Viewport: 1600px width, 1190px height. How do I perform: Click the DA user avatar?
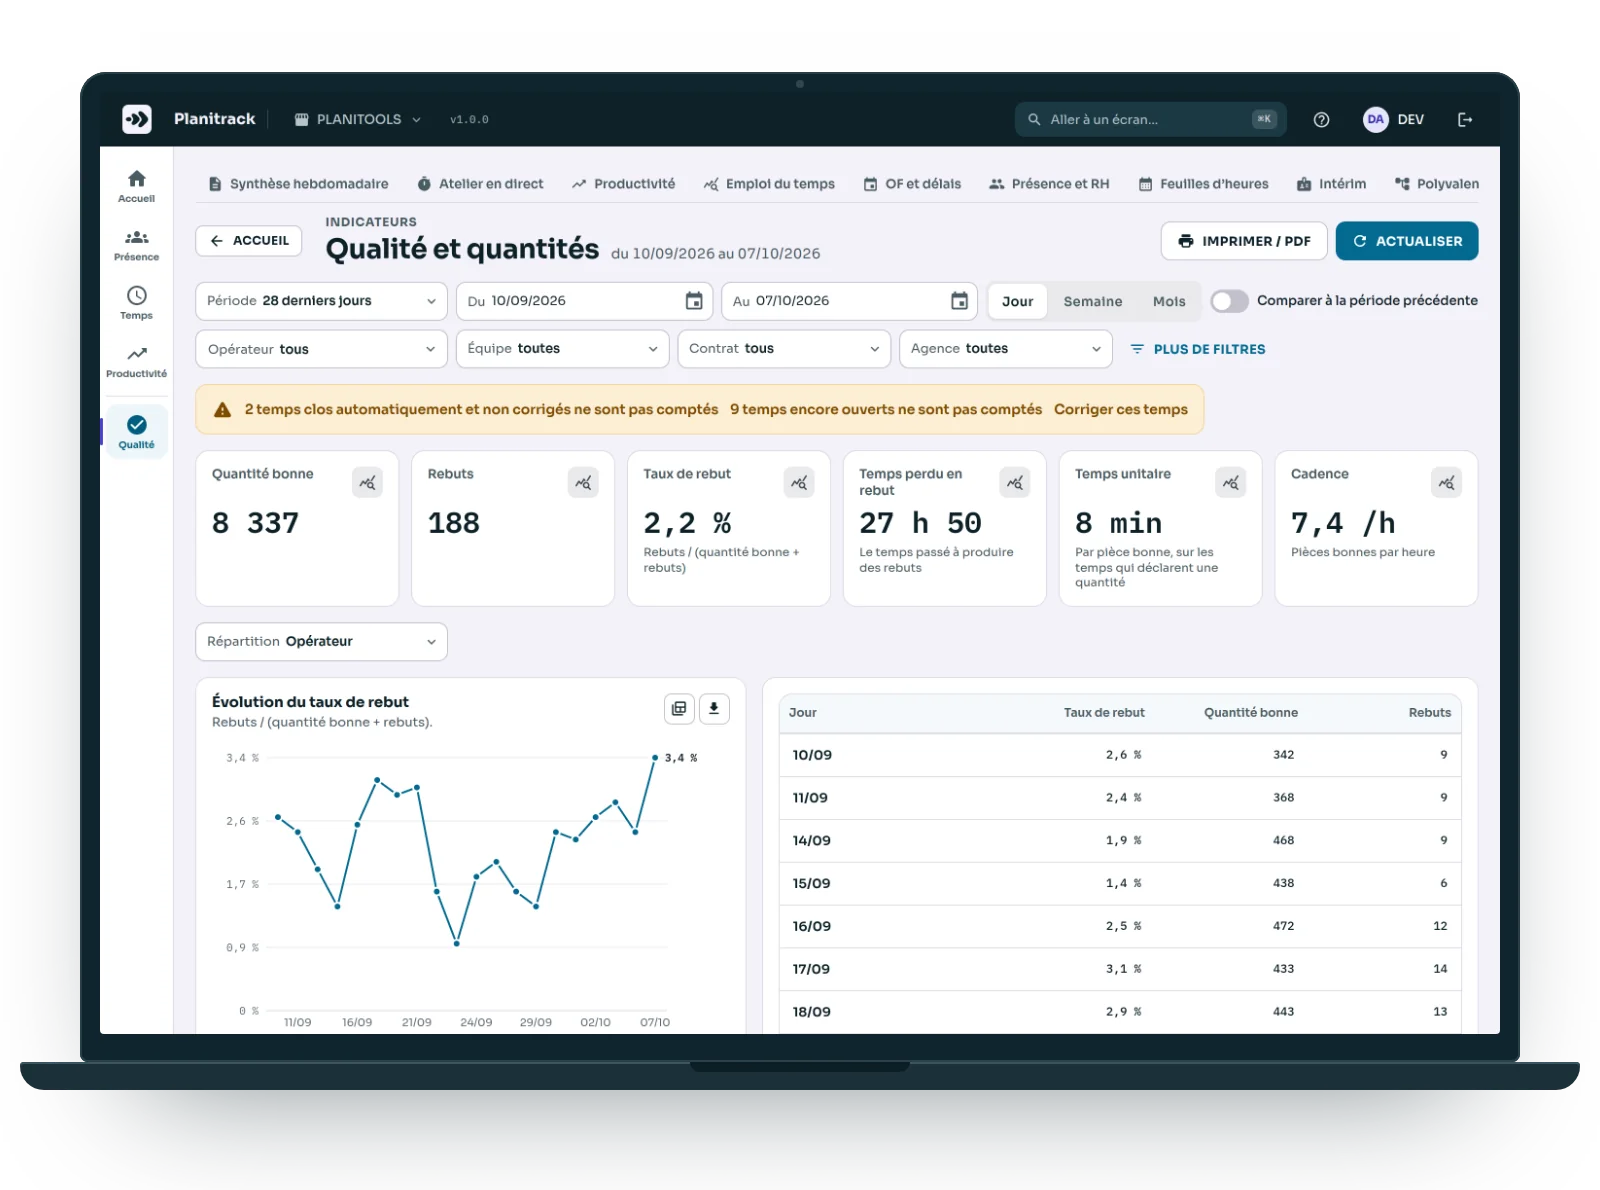1376,119
